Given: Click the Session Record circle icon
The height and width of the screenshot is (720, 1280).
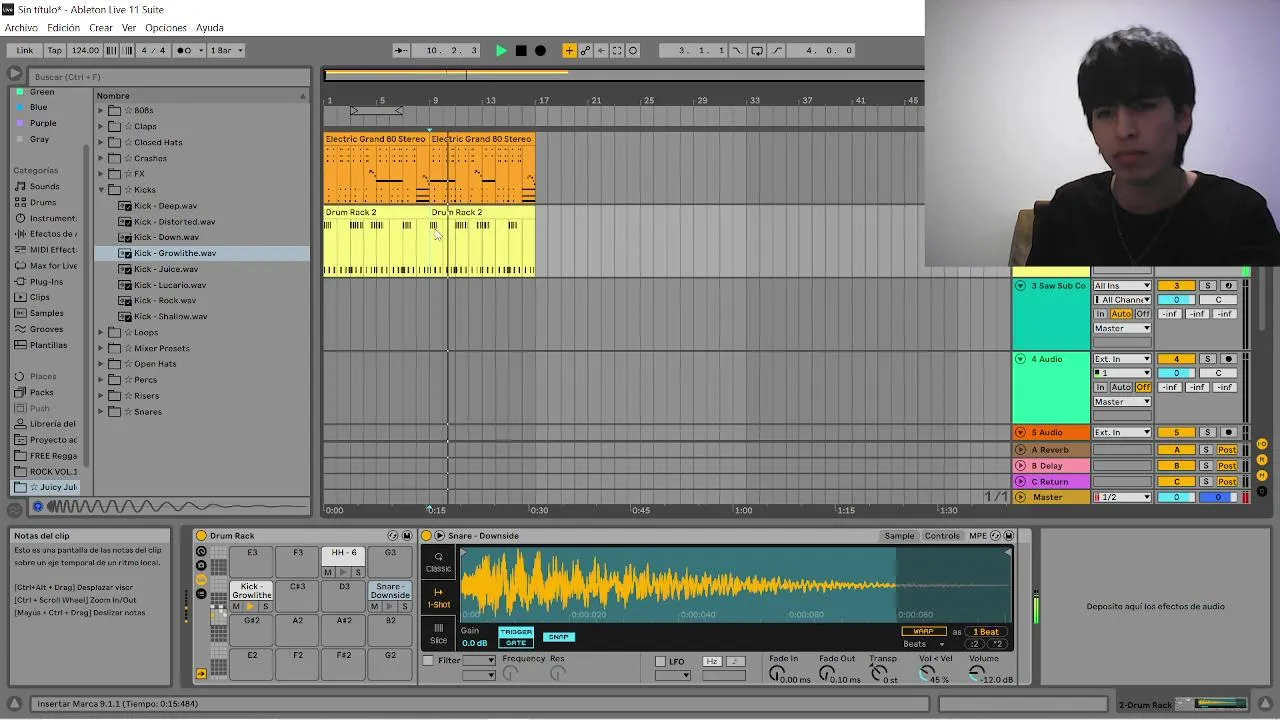Looking at the screenshot, I should [x=633, y=50].
